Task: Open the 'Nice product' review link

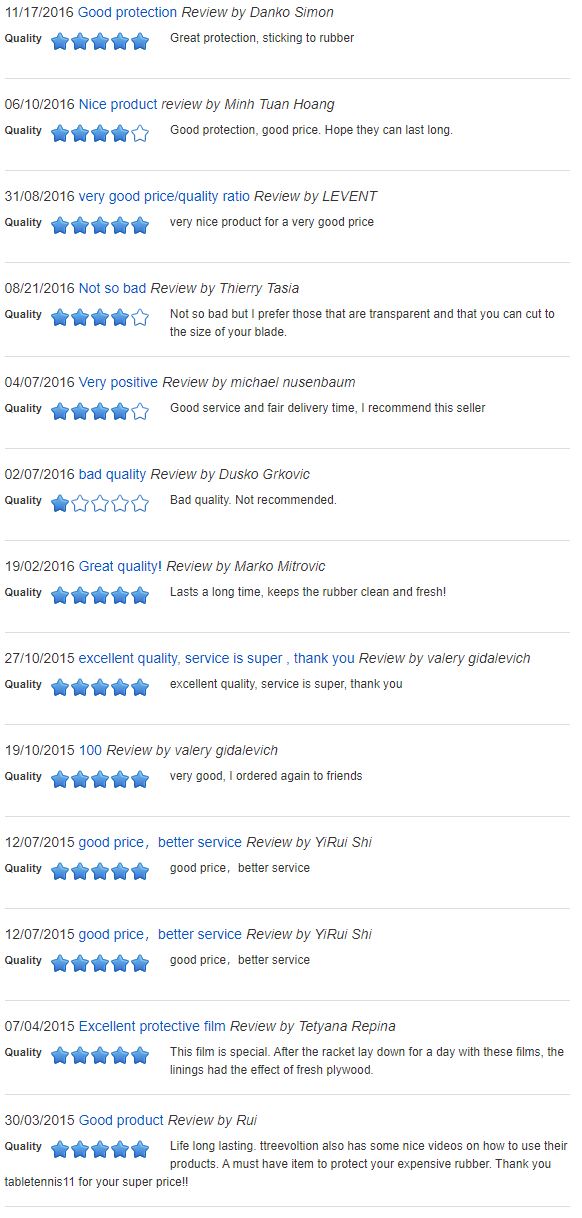Action: click(118, 104)
